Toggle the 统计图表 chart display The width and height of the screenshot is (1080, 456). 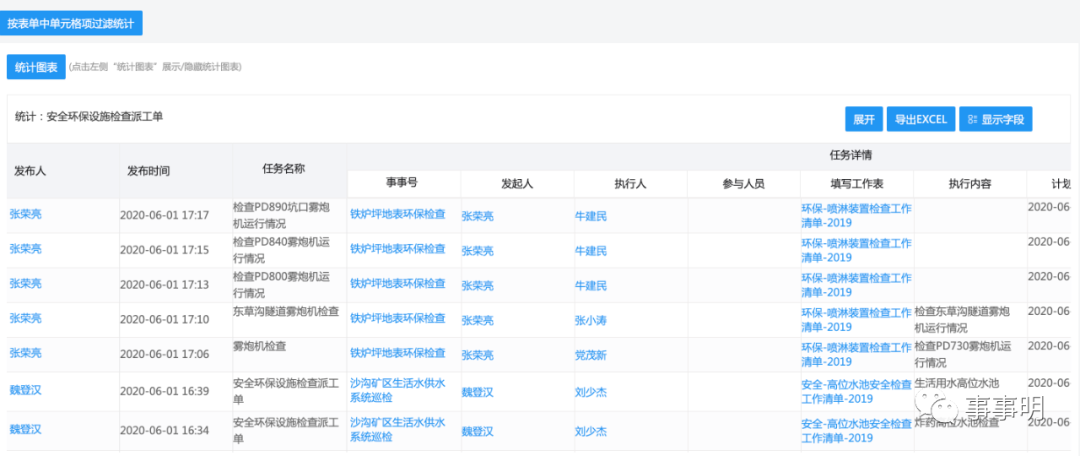(36, 67)
